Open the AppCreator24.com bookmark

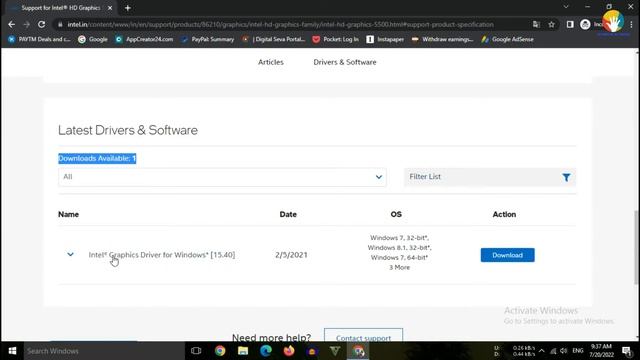(x=144, y=39)
